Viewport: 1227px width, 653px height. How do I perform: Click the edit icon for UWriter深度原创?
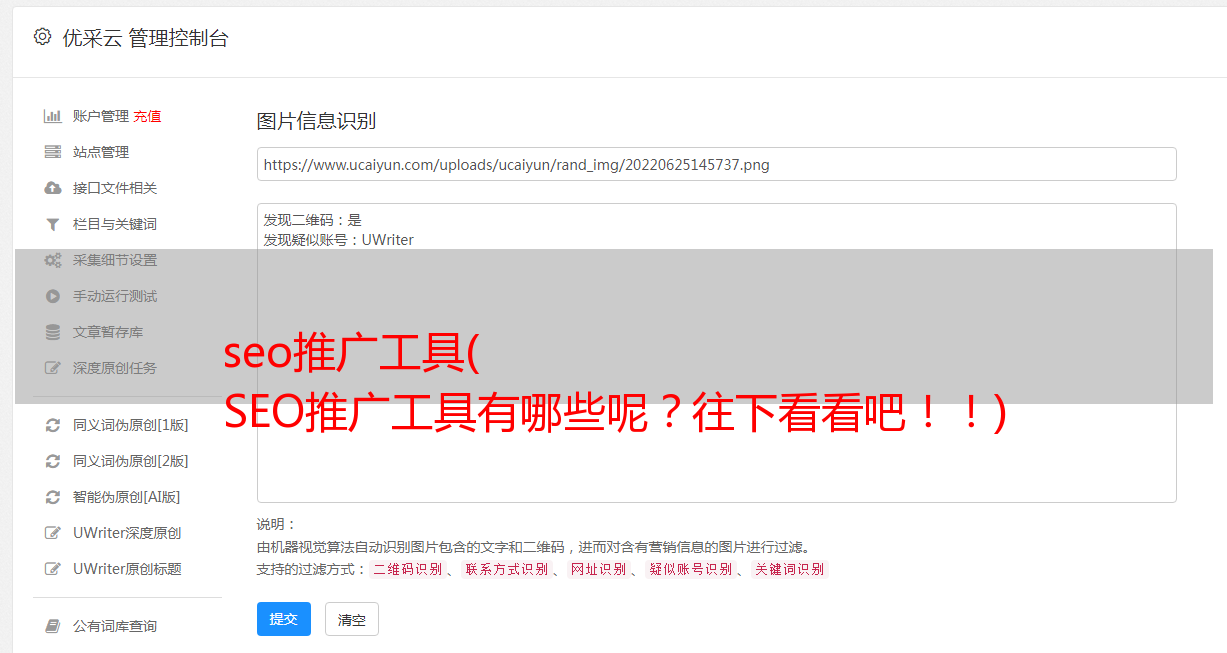pyautogui.click(x=53, y=533)
